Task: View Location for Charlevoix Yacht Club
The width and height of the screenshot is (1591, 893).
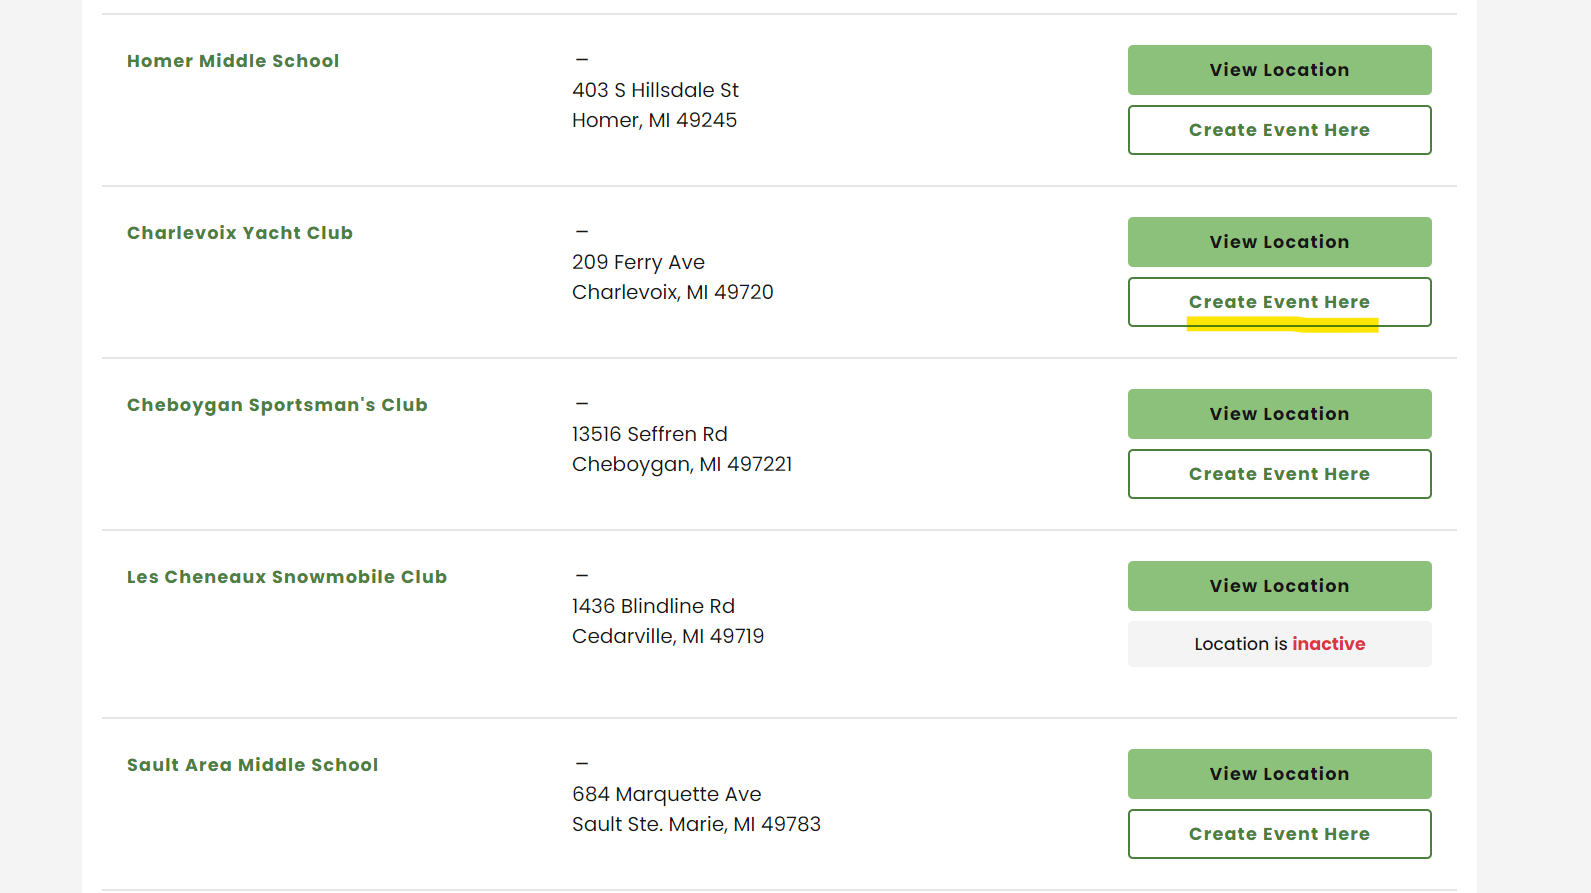Action: (1279, 242)
